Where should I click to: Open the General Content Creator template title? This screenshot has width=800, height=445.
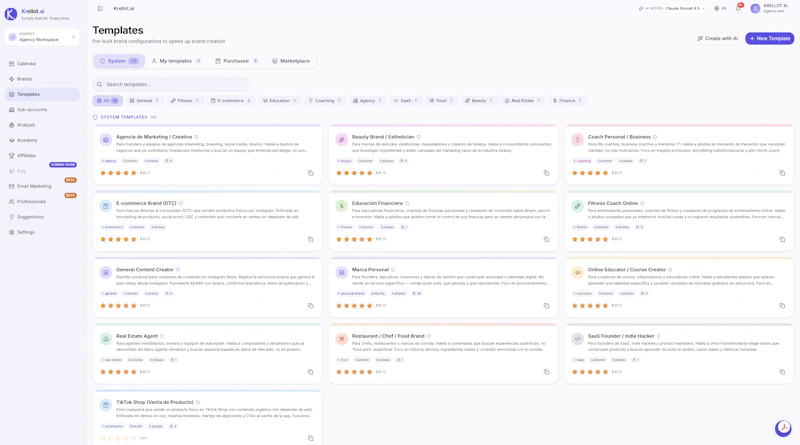(145, 270)
